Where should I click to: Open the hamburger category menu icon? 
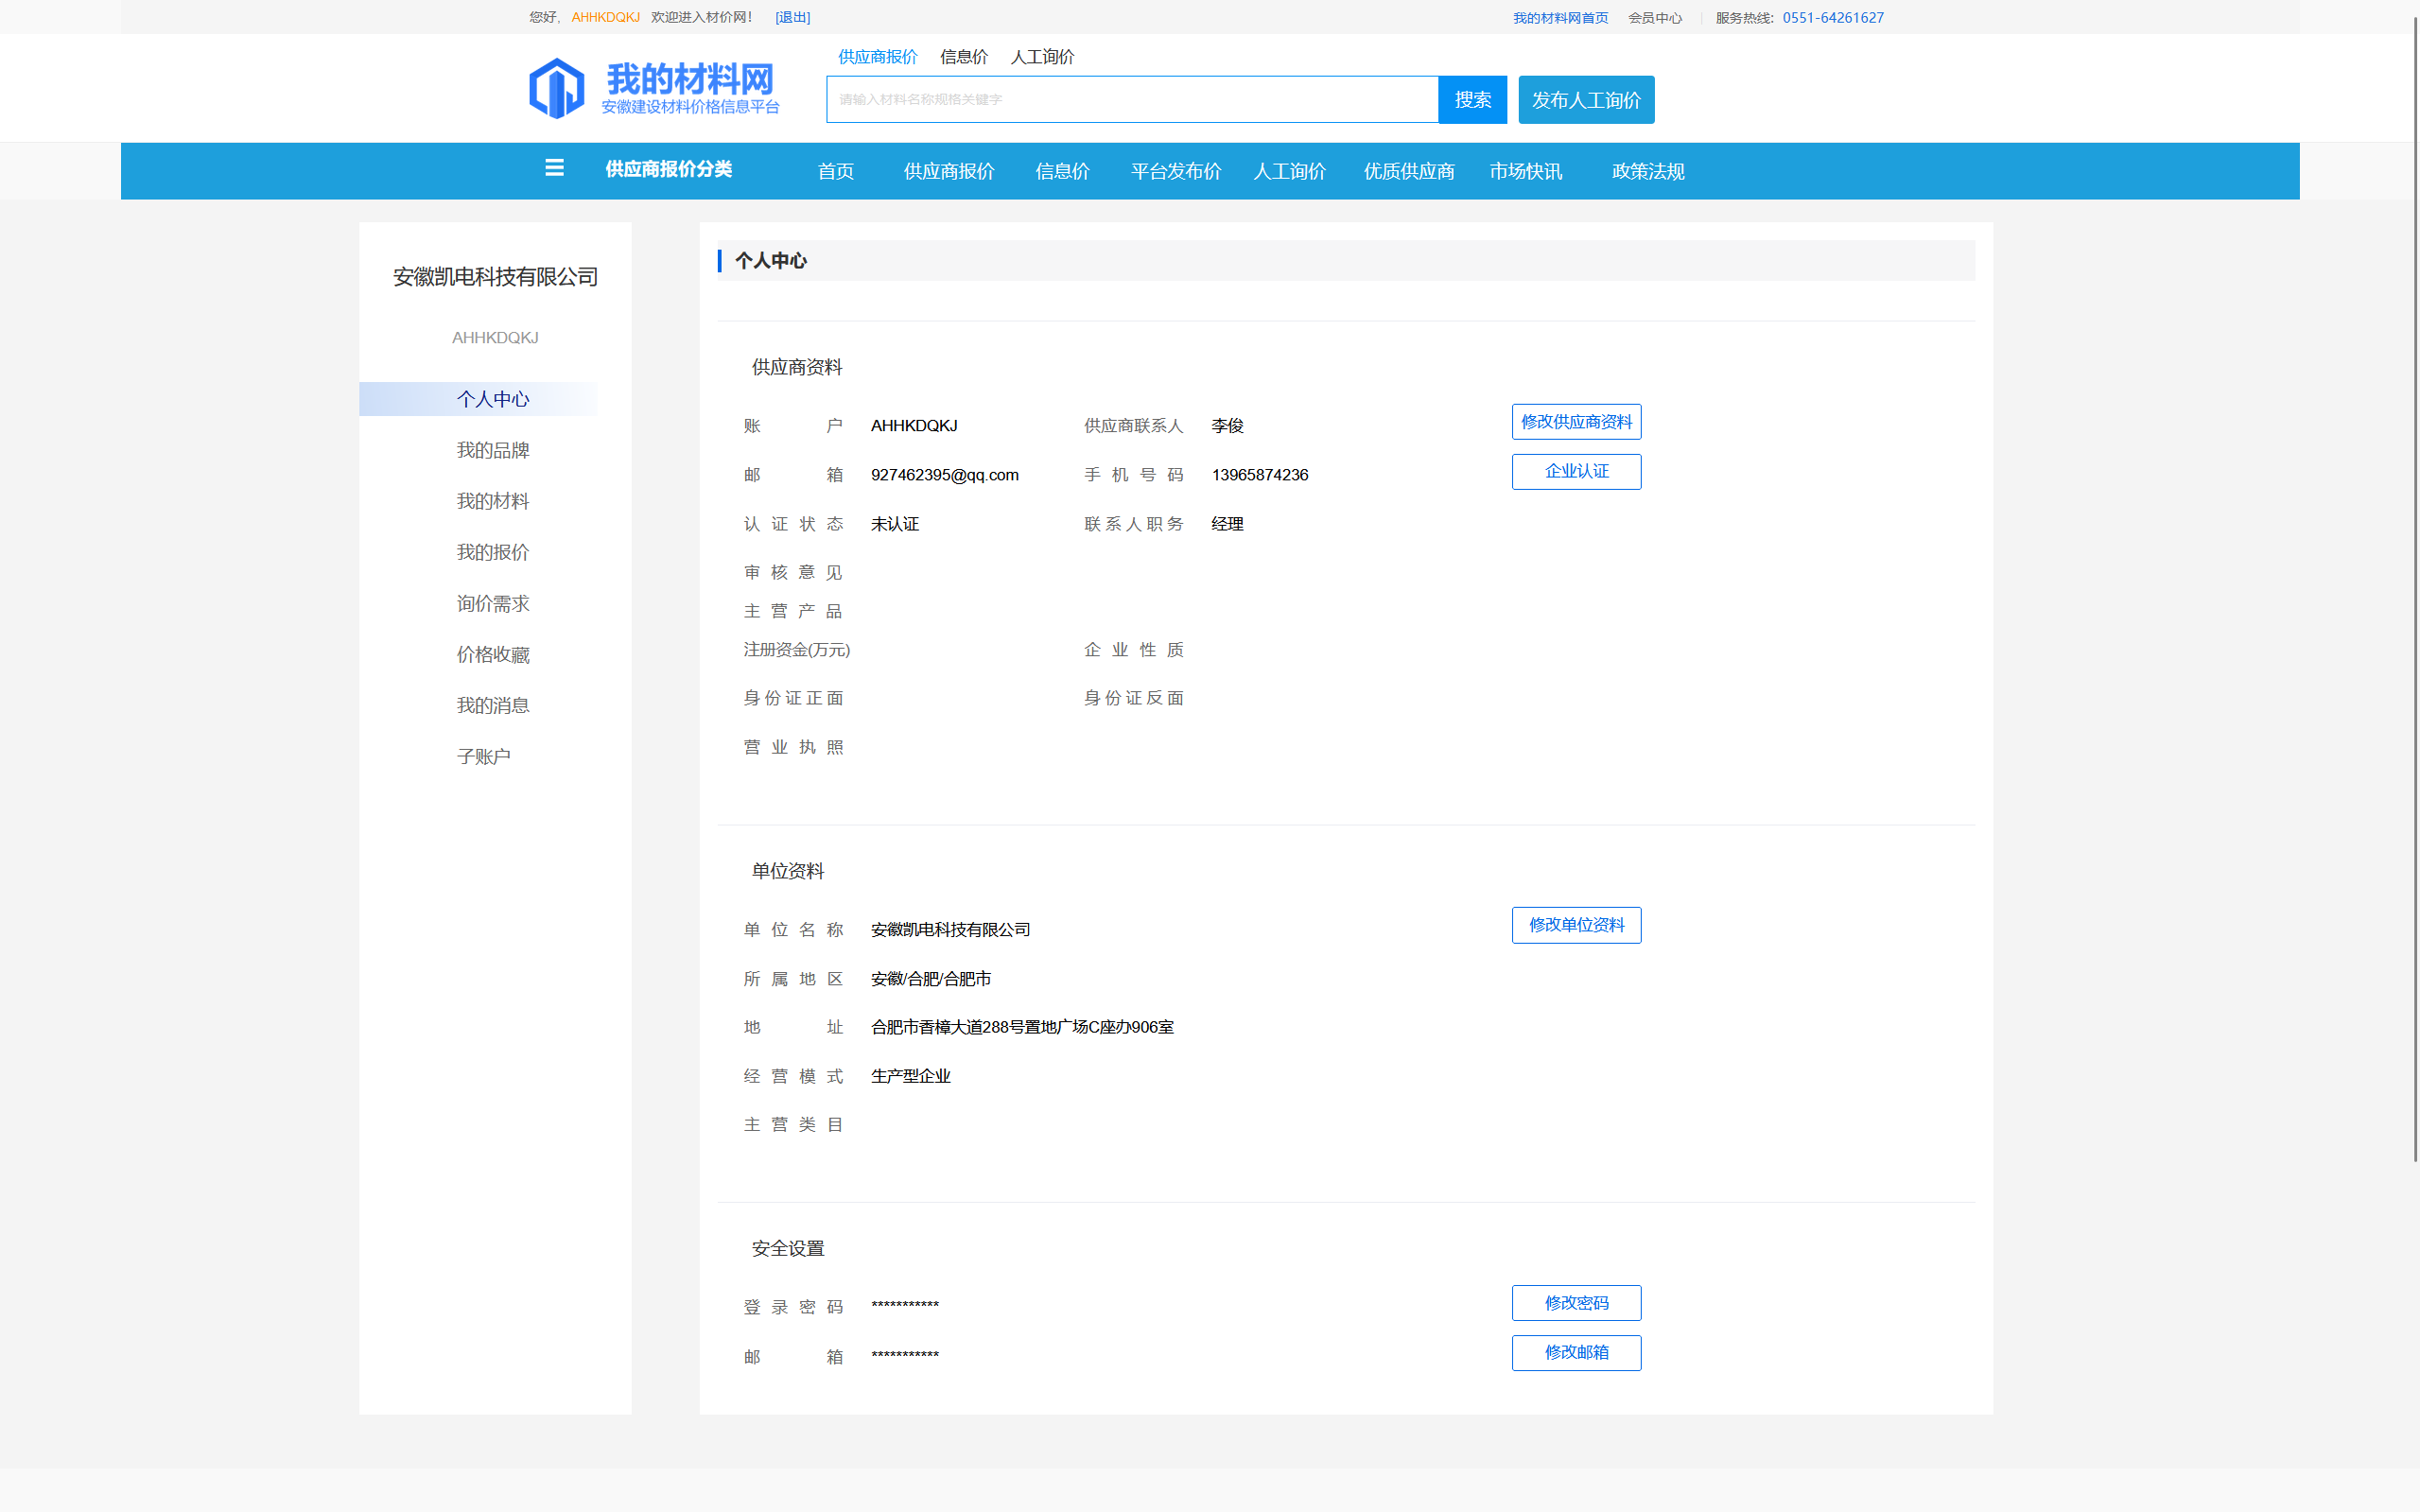coord(554,169)
